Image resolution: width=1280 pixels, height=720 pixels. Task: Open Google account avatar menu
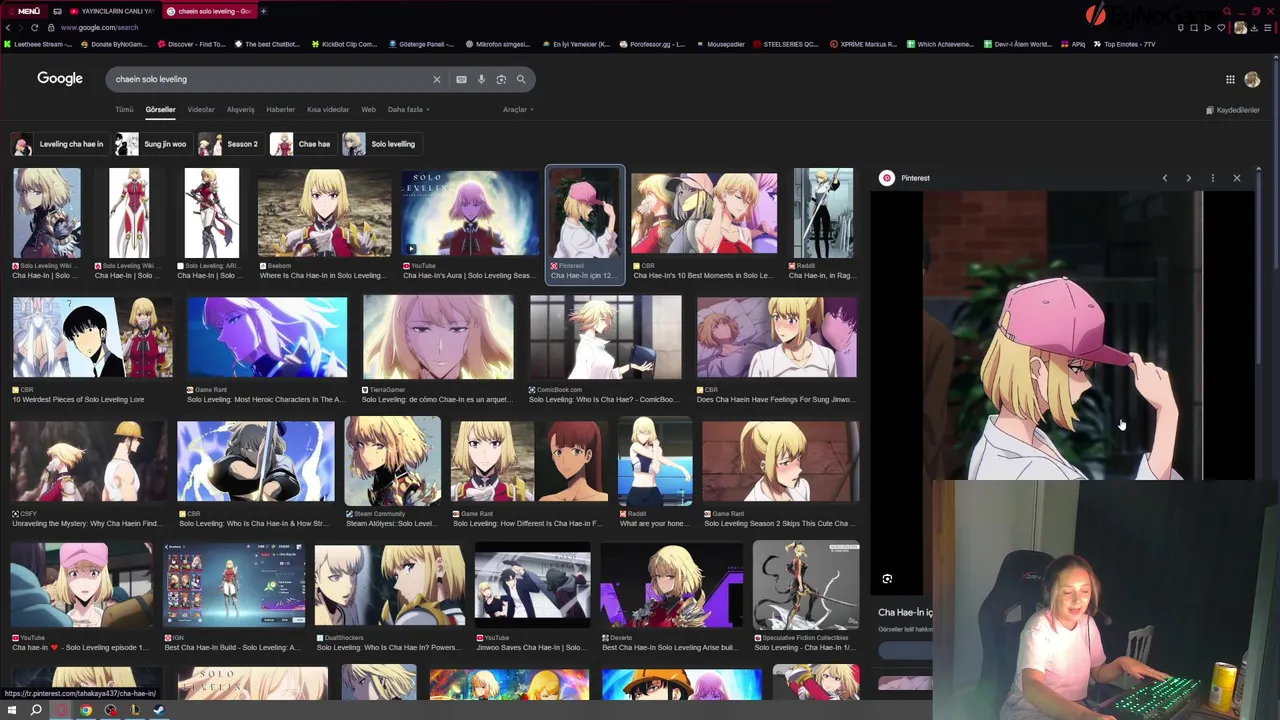tap(1252, 79)
